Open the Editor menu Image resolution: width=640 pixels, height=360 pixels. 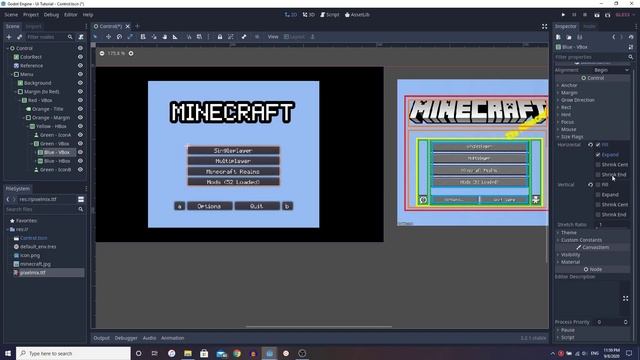click(x=71, y=15)
